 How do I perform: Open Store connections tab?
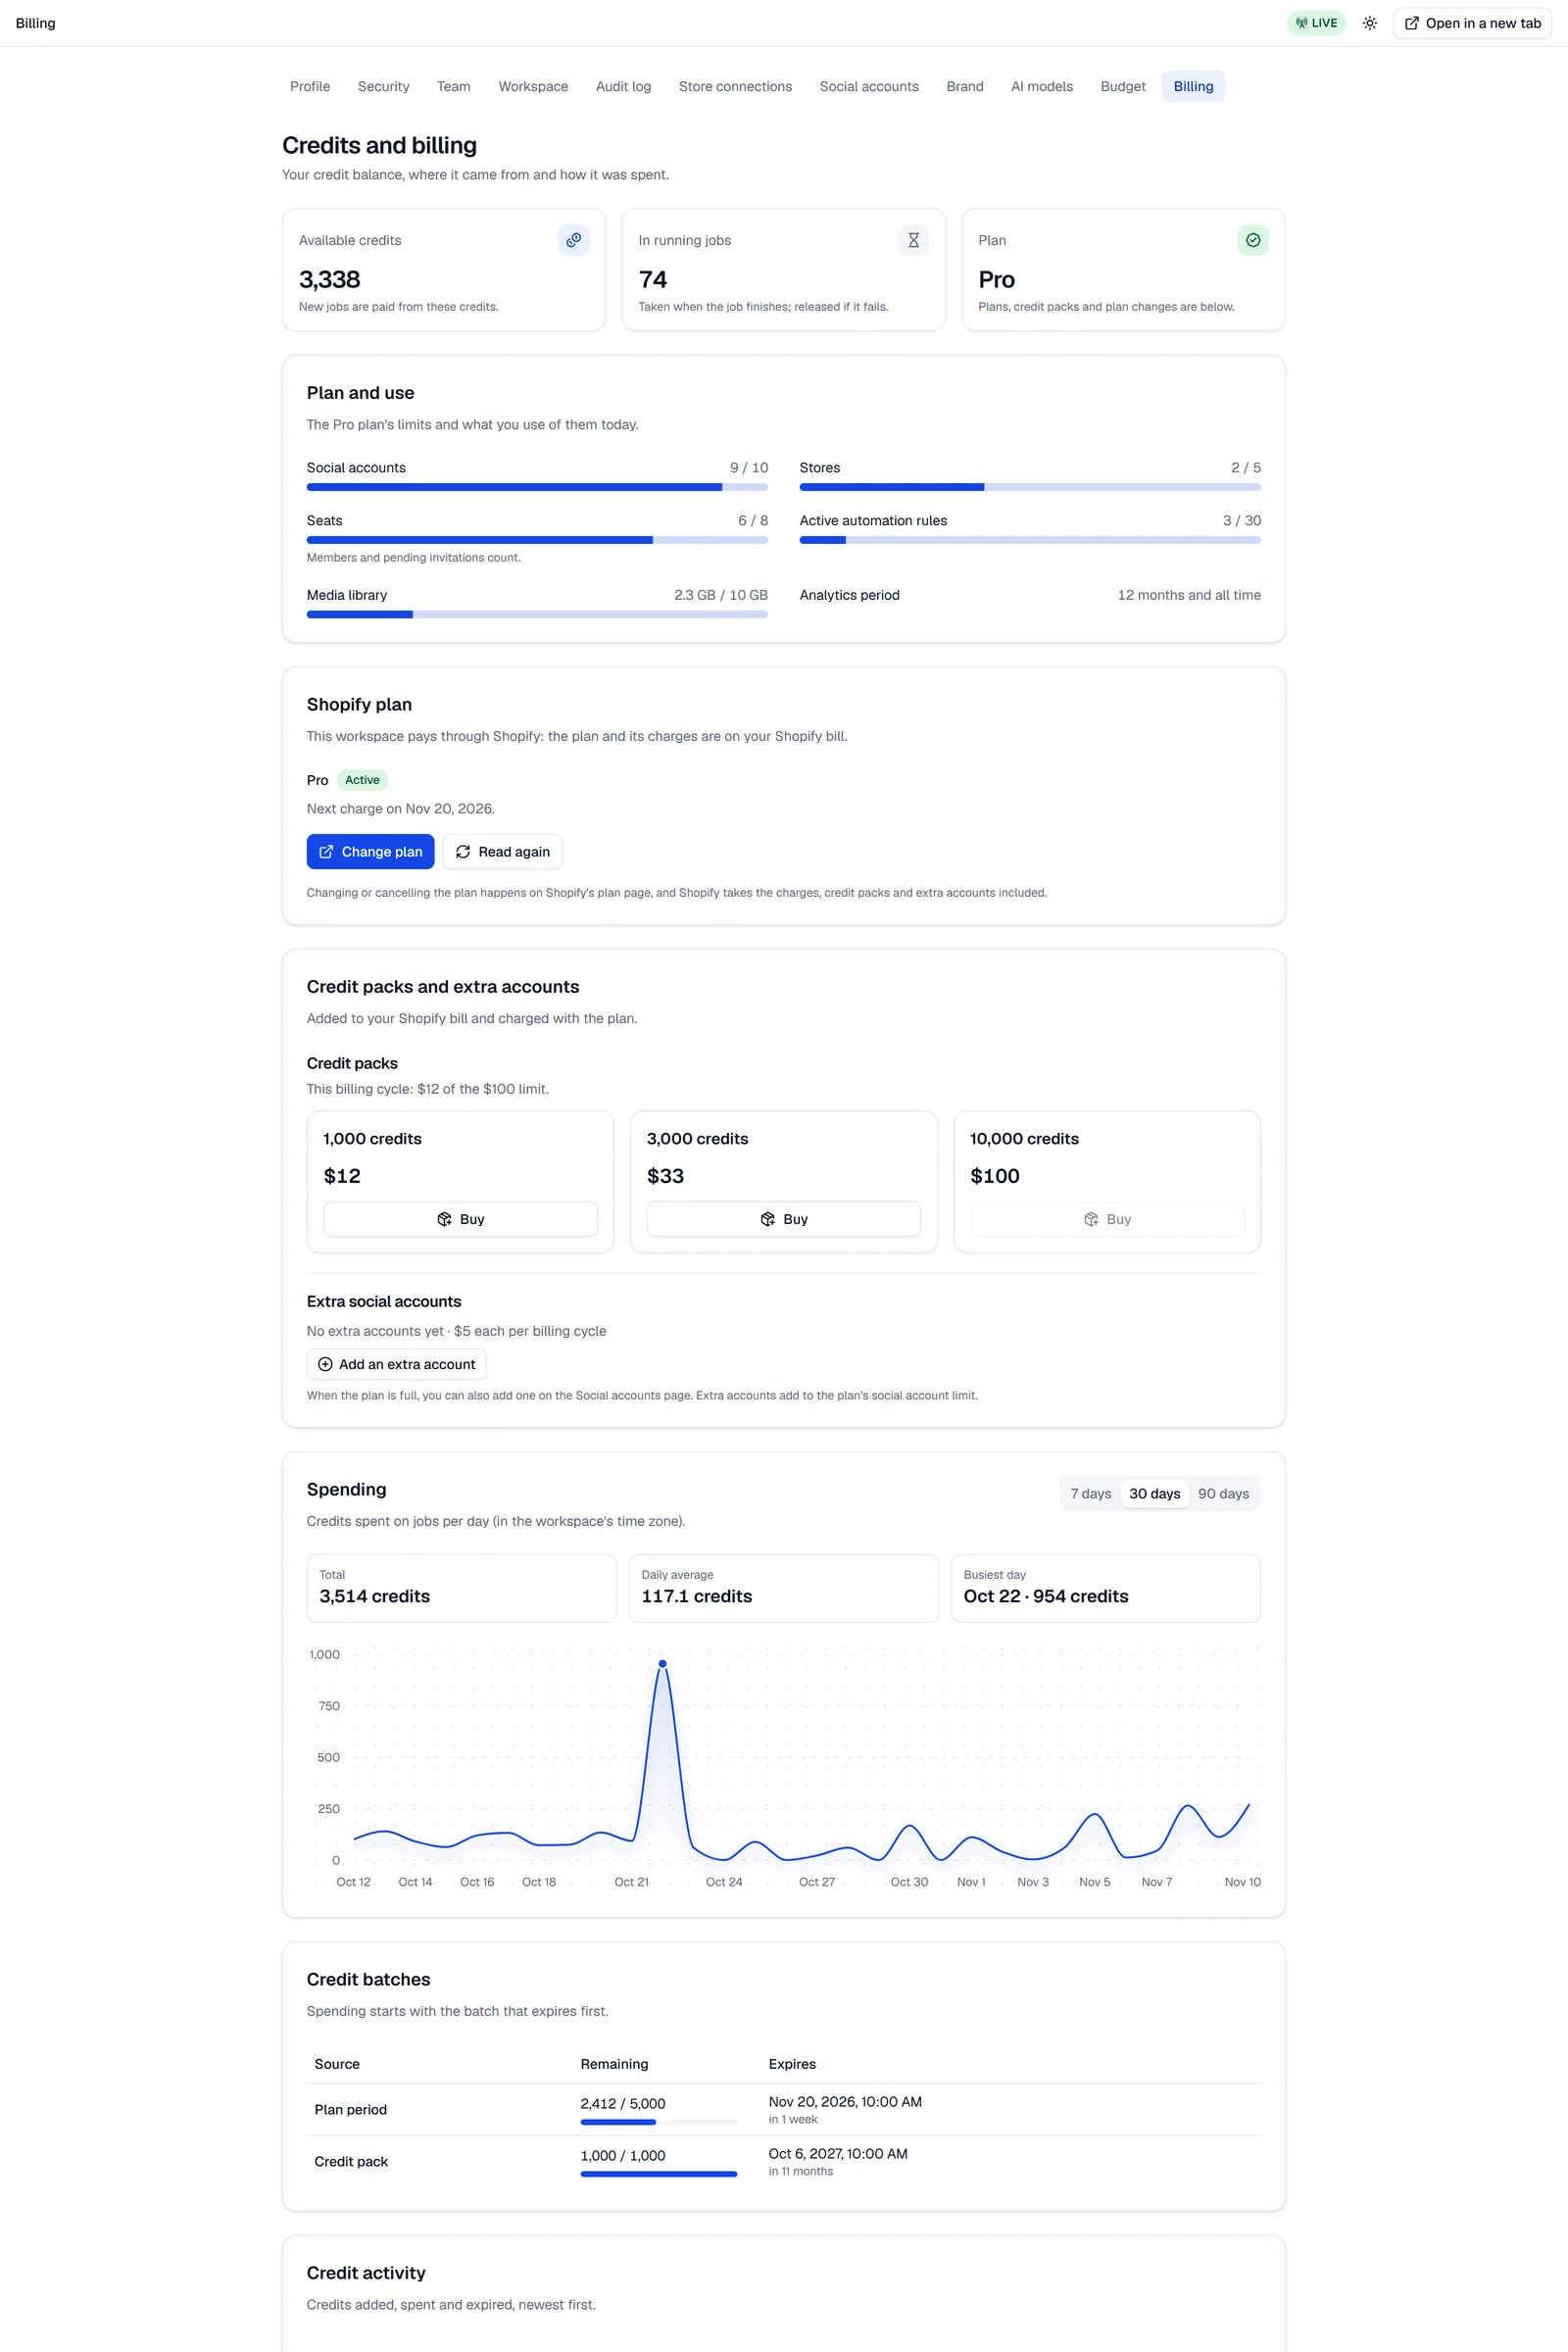click(735, 86)
